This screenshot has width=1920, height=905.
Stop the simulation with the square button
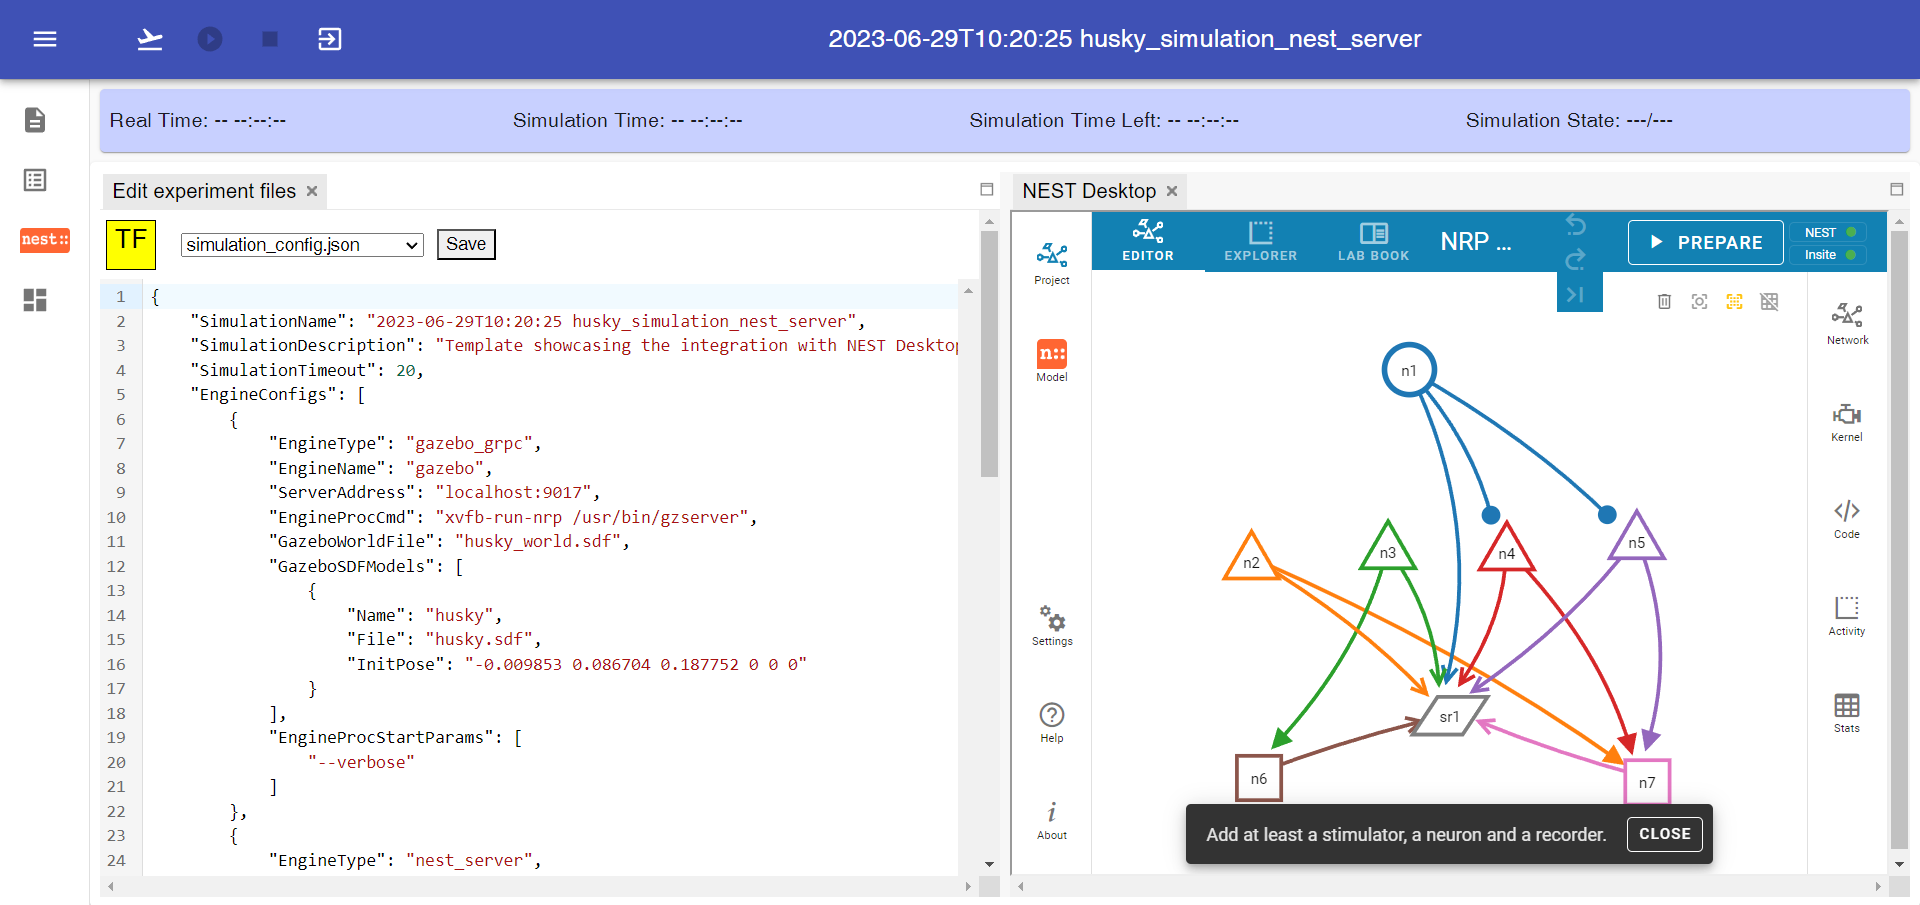click(270, 39)
